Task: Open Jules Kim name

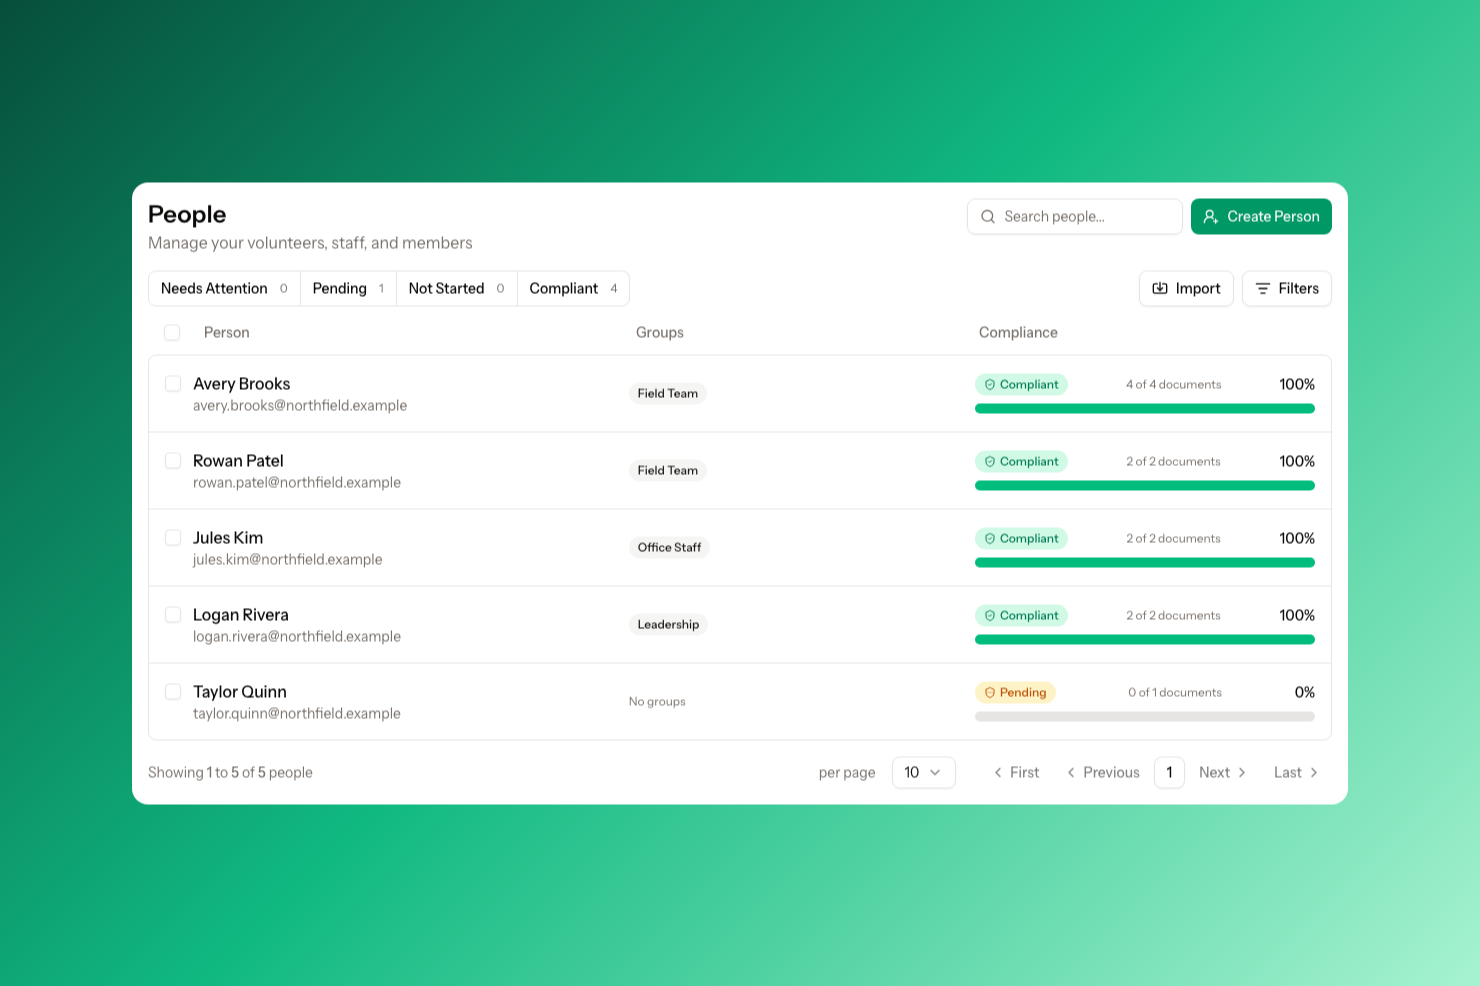Action: [x=228, y=538]
